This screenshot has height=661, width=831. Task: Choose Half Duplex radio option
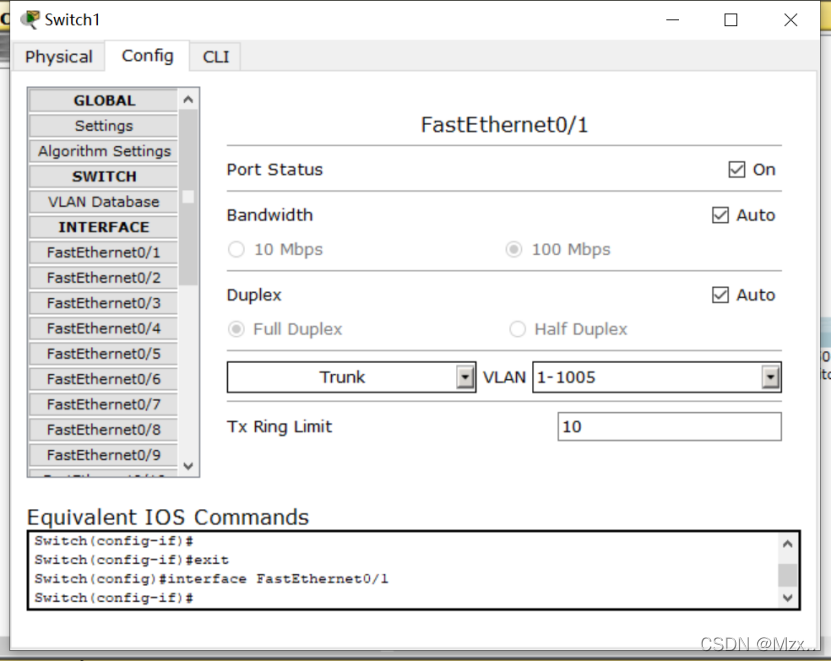click(518, 329)
